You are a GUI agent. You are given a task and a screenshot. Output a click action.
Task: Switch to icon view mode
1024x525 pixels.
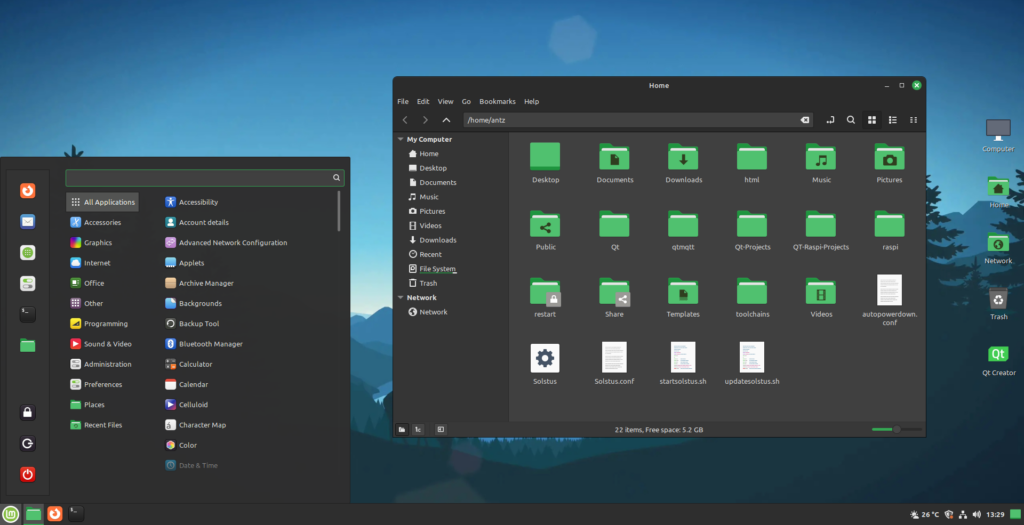coord(872,120)
